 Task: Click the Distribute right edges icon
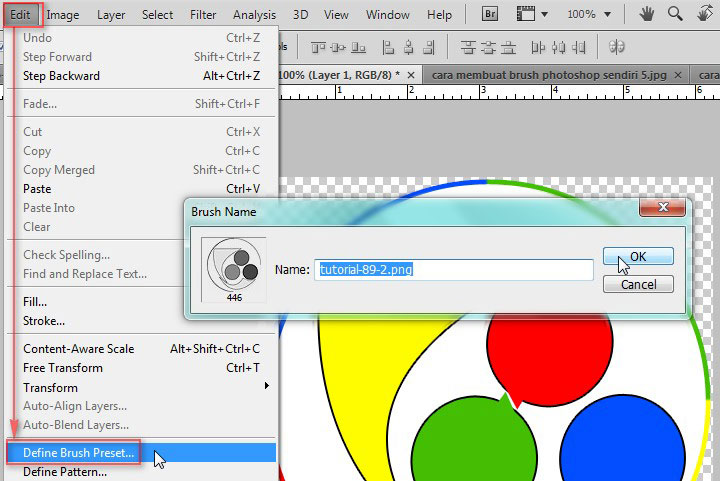579,47
